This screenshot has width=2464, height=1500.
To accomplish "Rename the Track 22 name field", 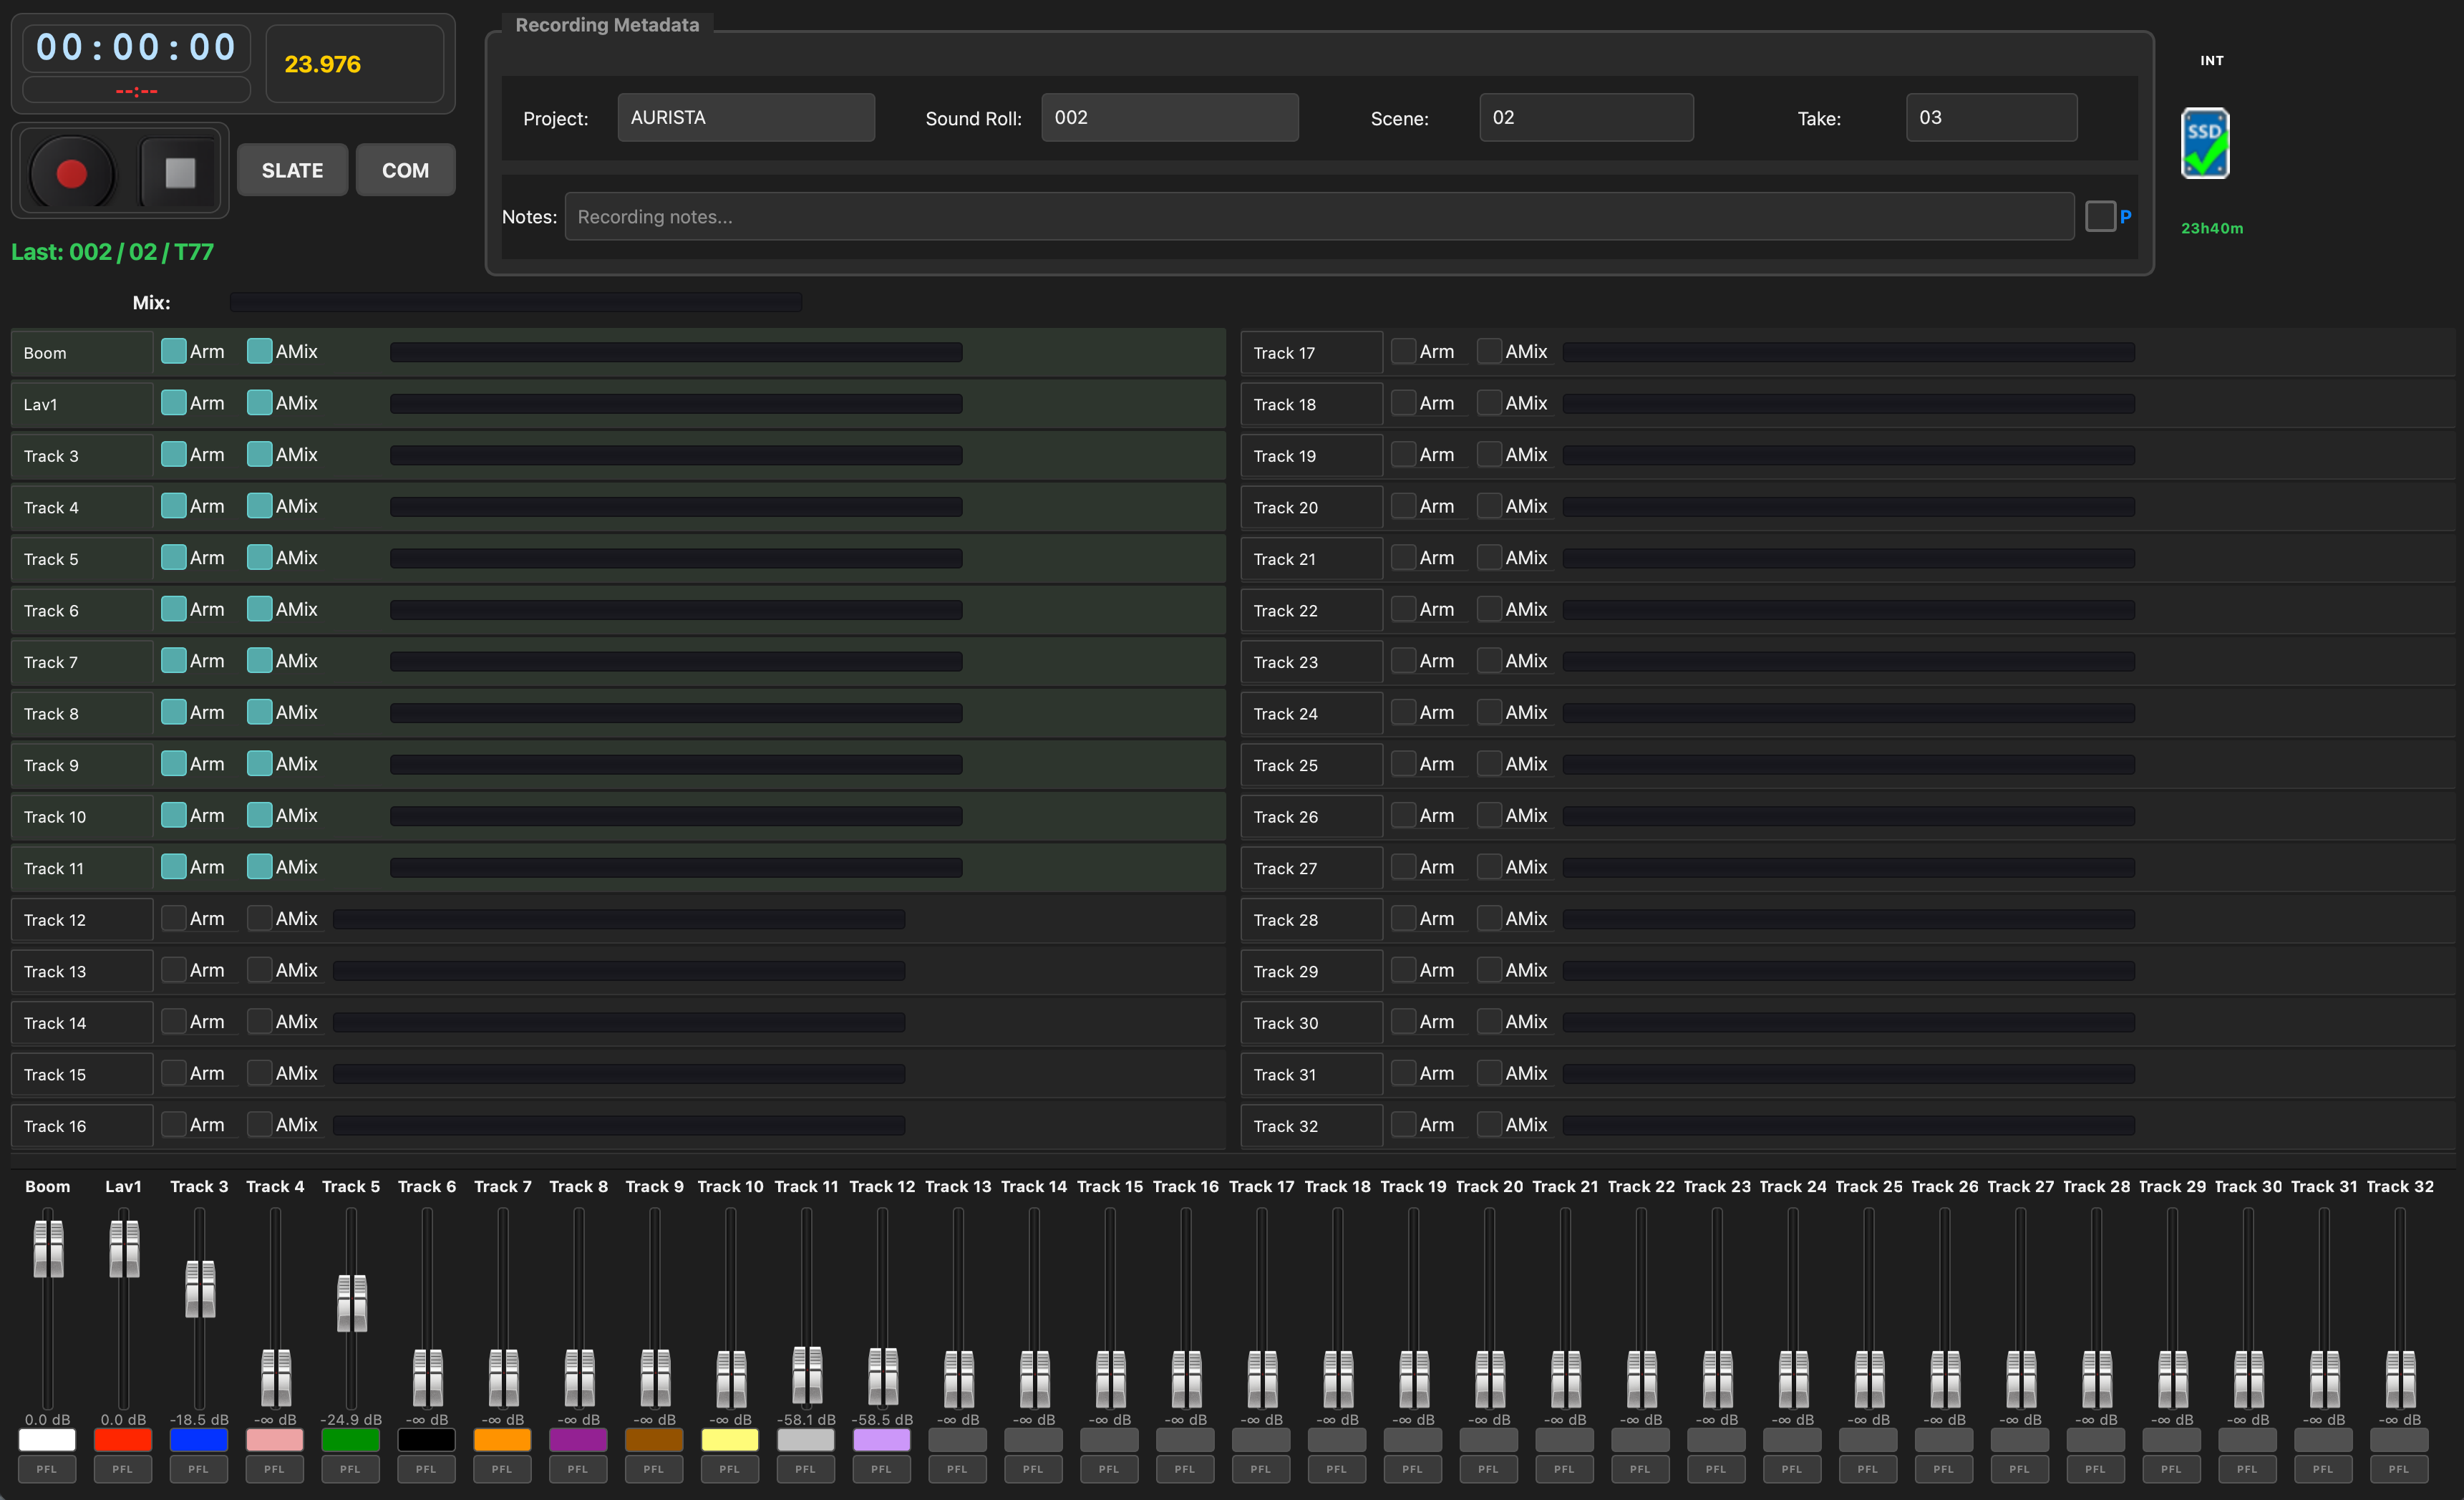I will pyautogui.click(x=1312, y=610).
